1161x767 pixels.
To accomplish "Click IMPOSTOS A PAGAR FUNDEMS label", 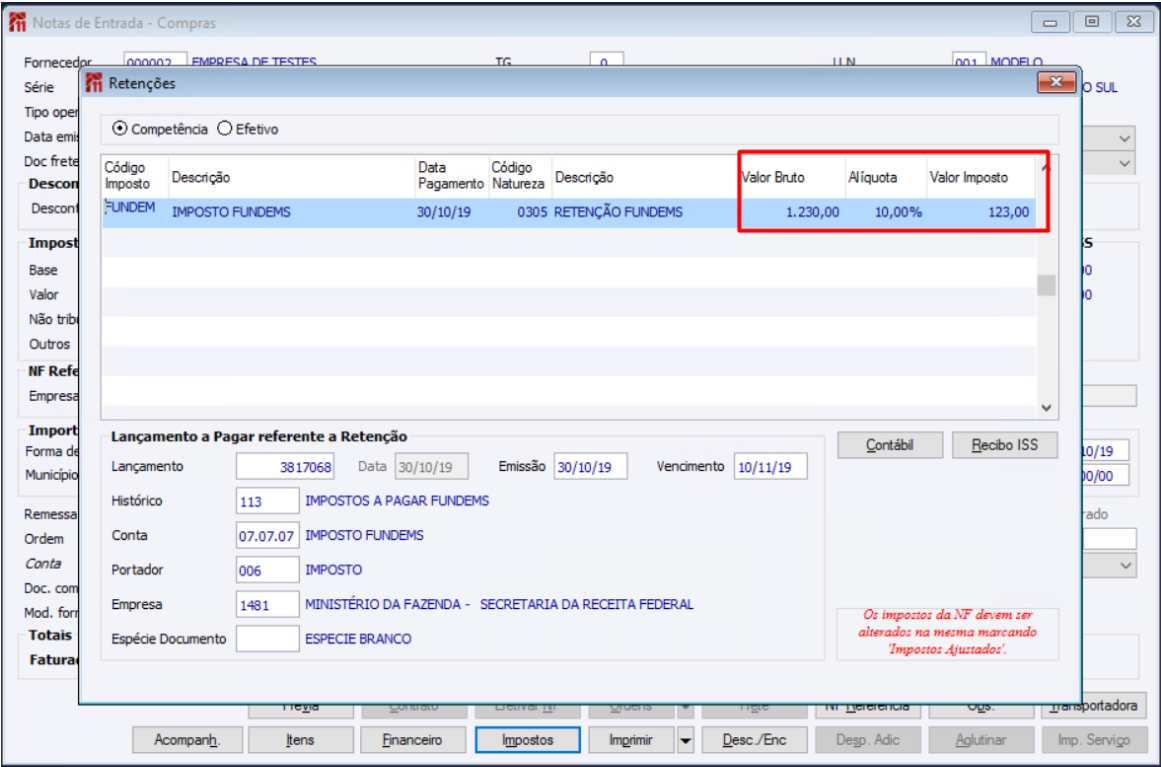I will pos(397,501).
